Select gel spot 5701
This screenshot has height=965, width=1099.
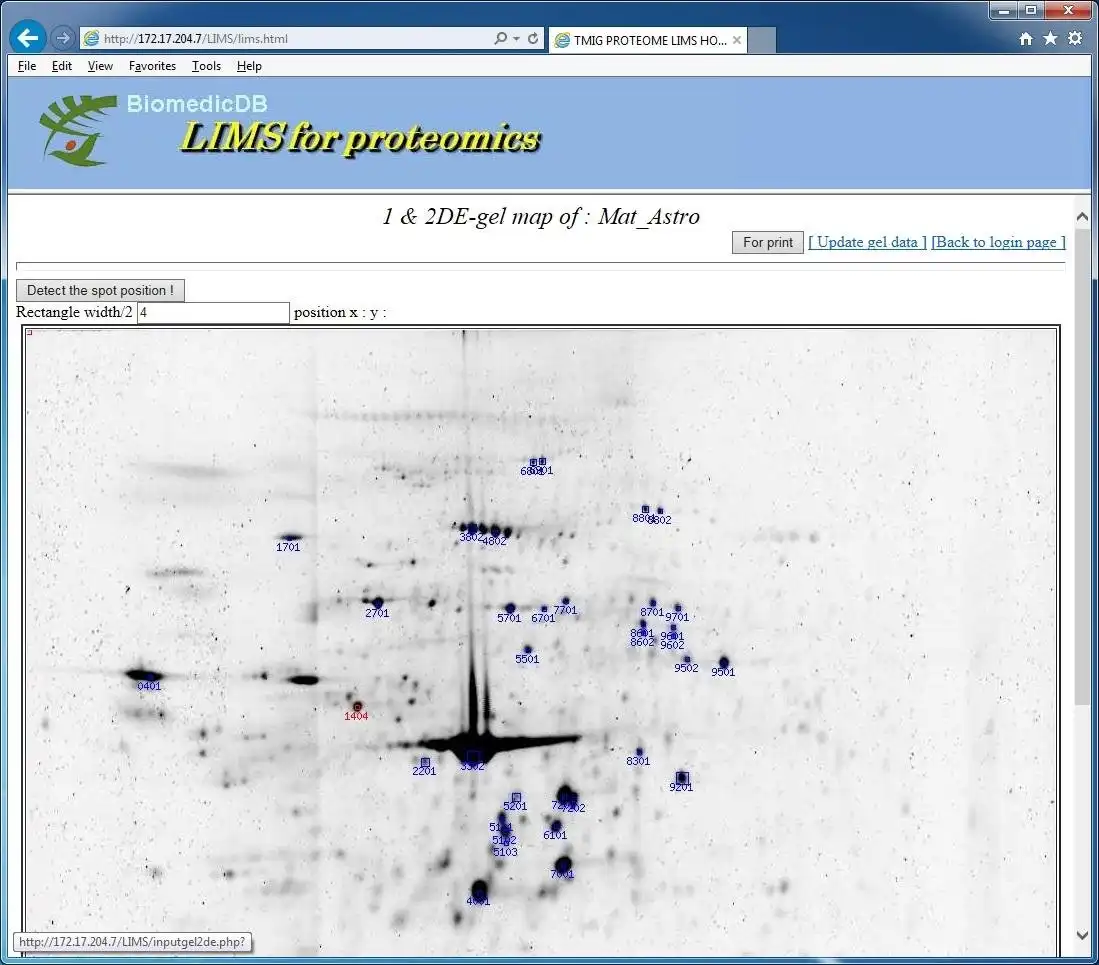point(510,608)
